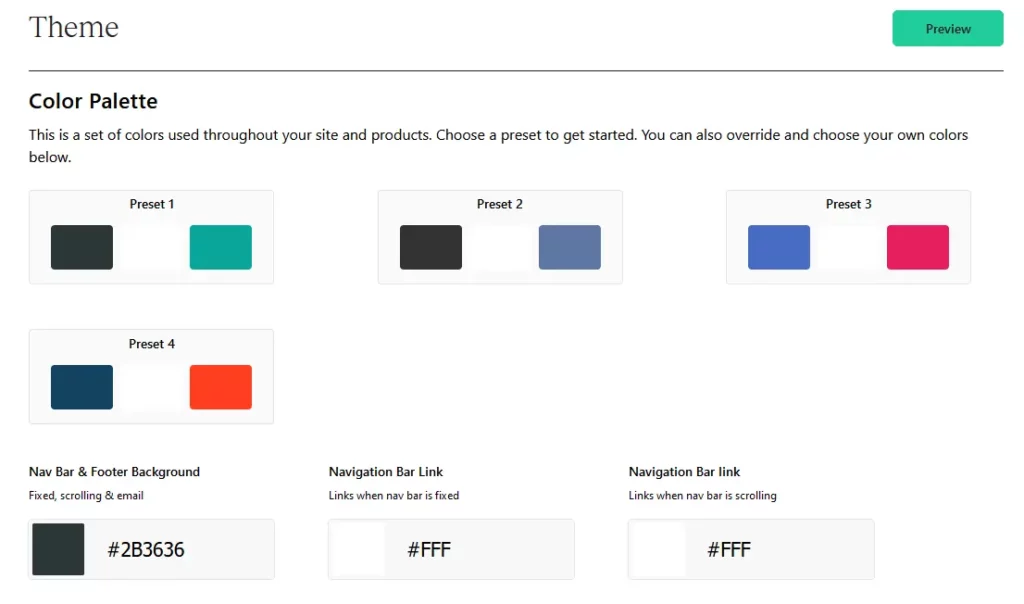Click the green Preview button
This screenshot has width=1024, height=604.
pyautogui.click(x=946, y=28)
